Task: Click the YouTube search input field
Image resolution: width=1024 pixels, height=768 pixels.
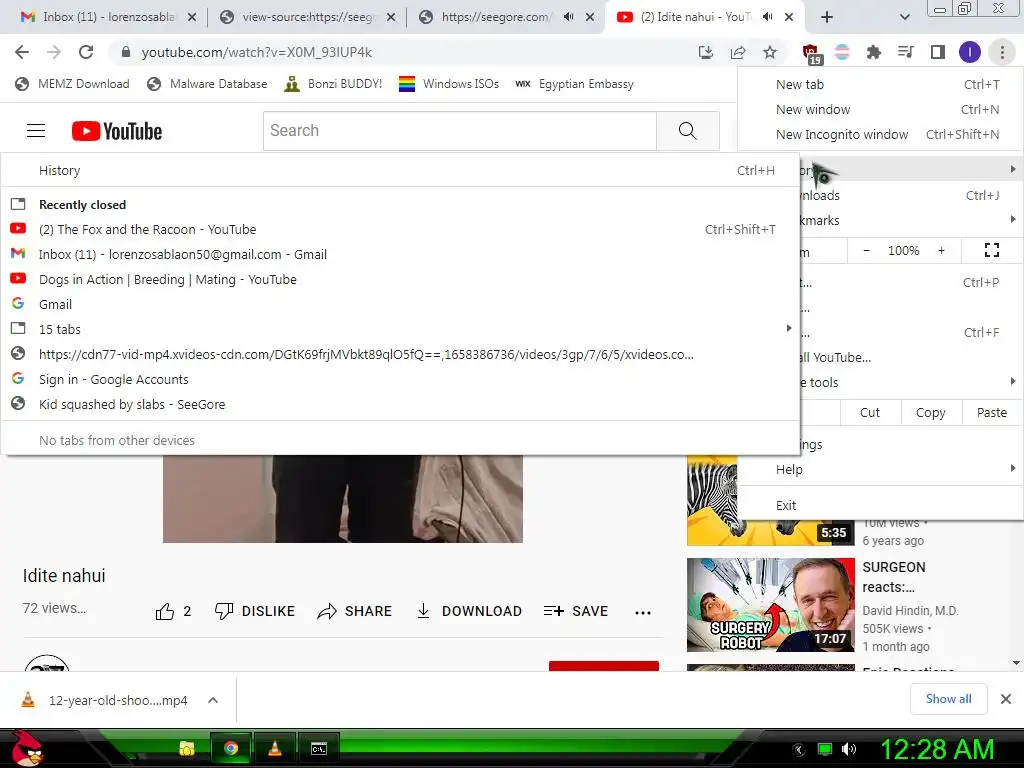Action: click(460, 131)
